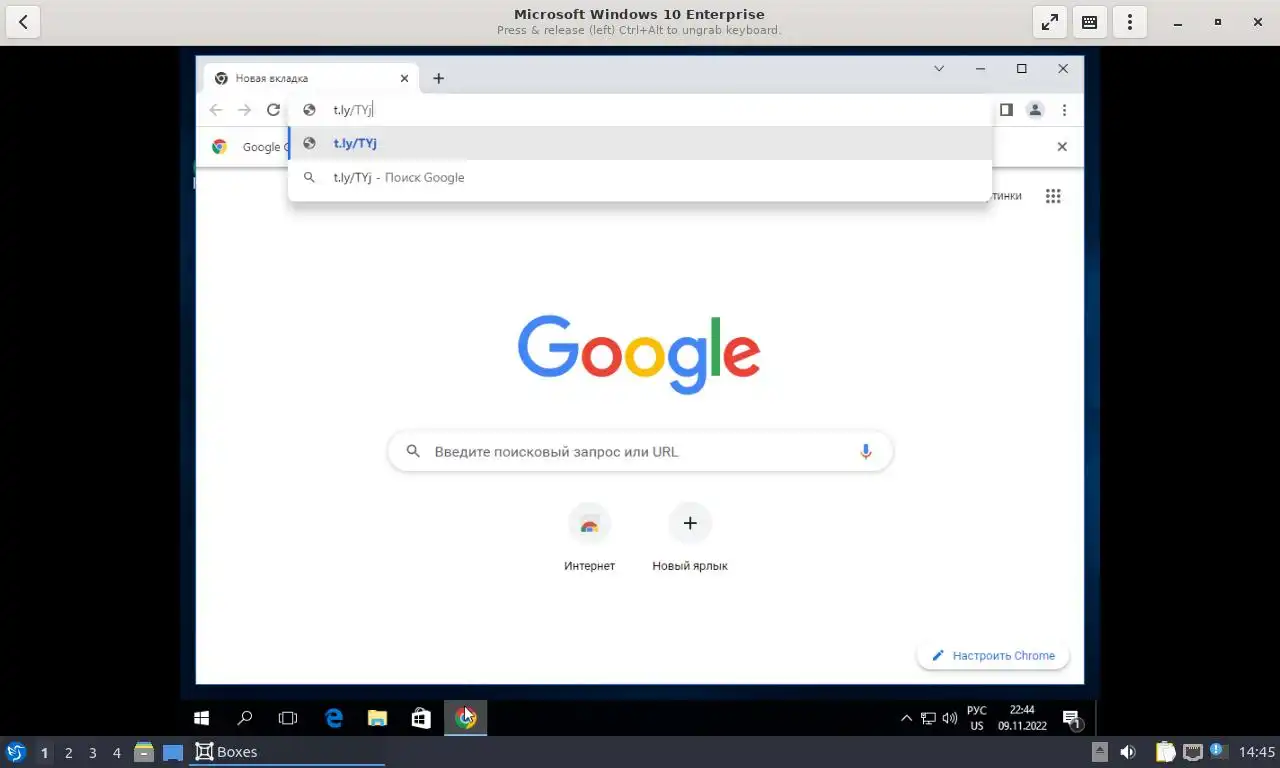The height and width of the screenshot is (768, 1280).
Task: Open the host clipboard tray icon
Action: click(x=1166, y=752)
